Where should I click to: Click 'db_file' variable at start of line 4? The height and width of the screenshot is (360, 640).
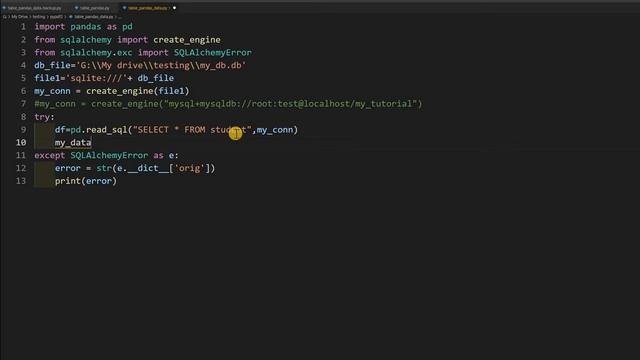click(52, 65)
